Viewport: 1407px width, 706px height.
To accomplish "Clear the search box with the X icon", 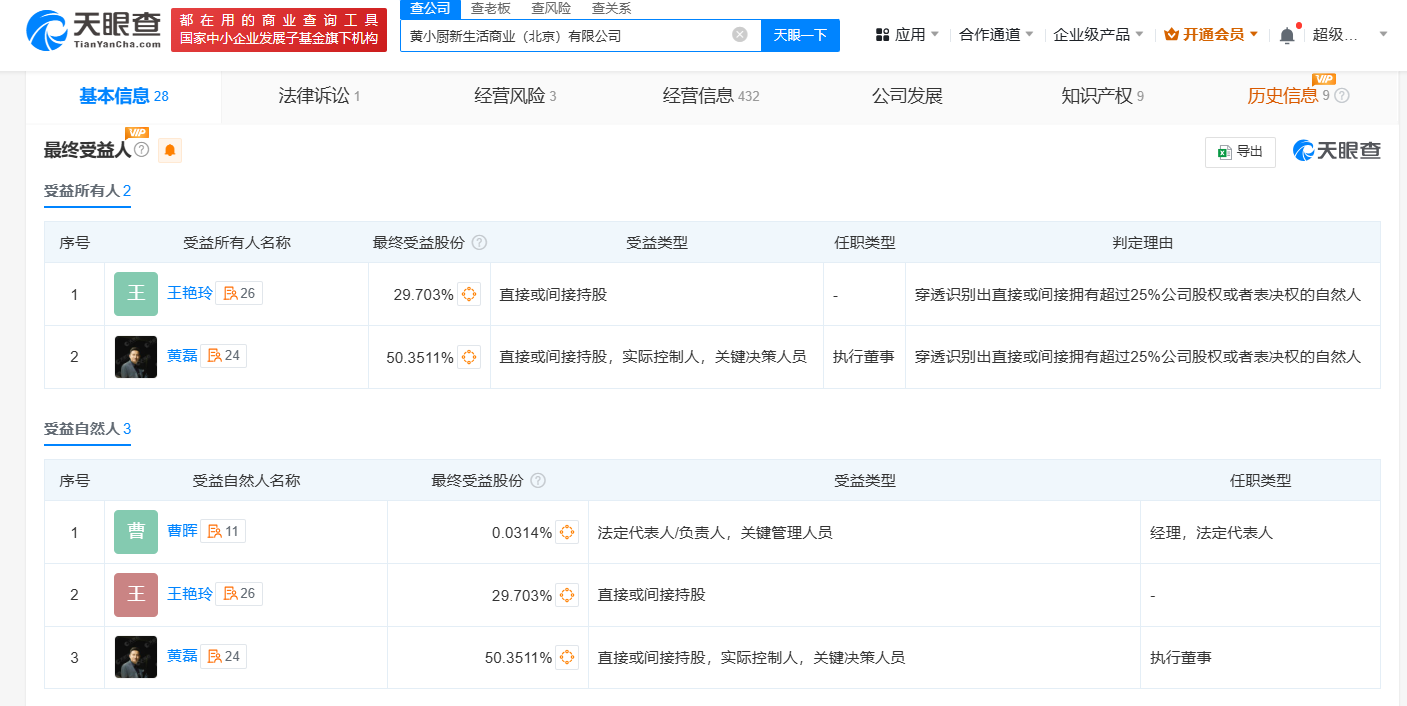I will [x=740, y=35].
